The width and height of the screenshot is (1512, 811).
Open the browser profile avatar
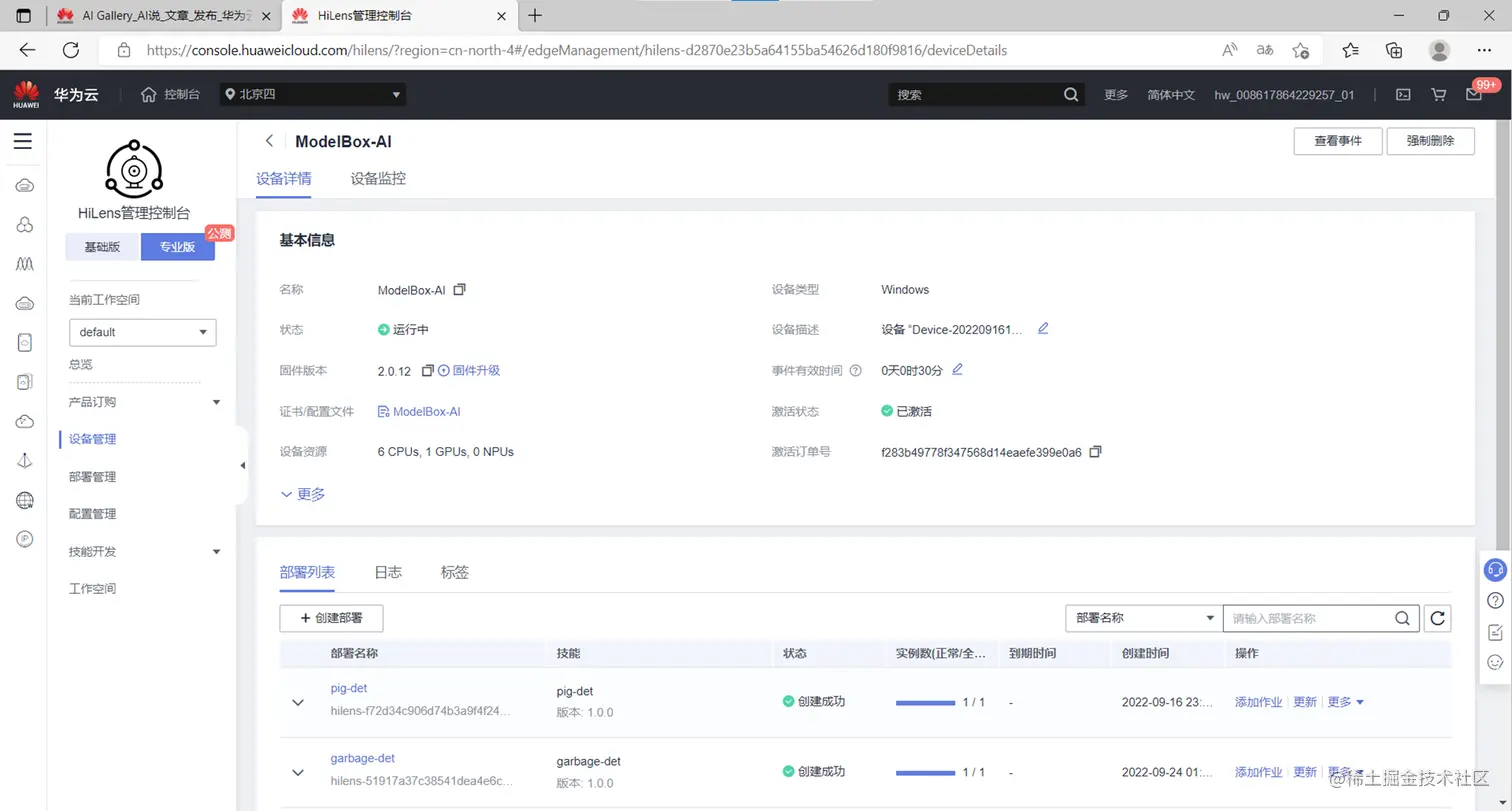1439,50
